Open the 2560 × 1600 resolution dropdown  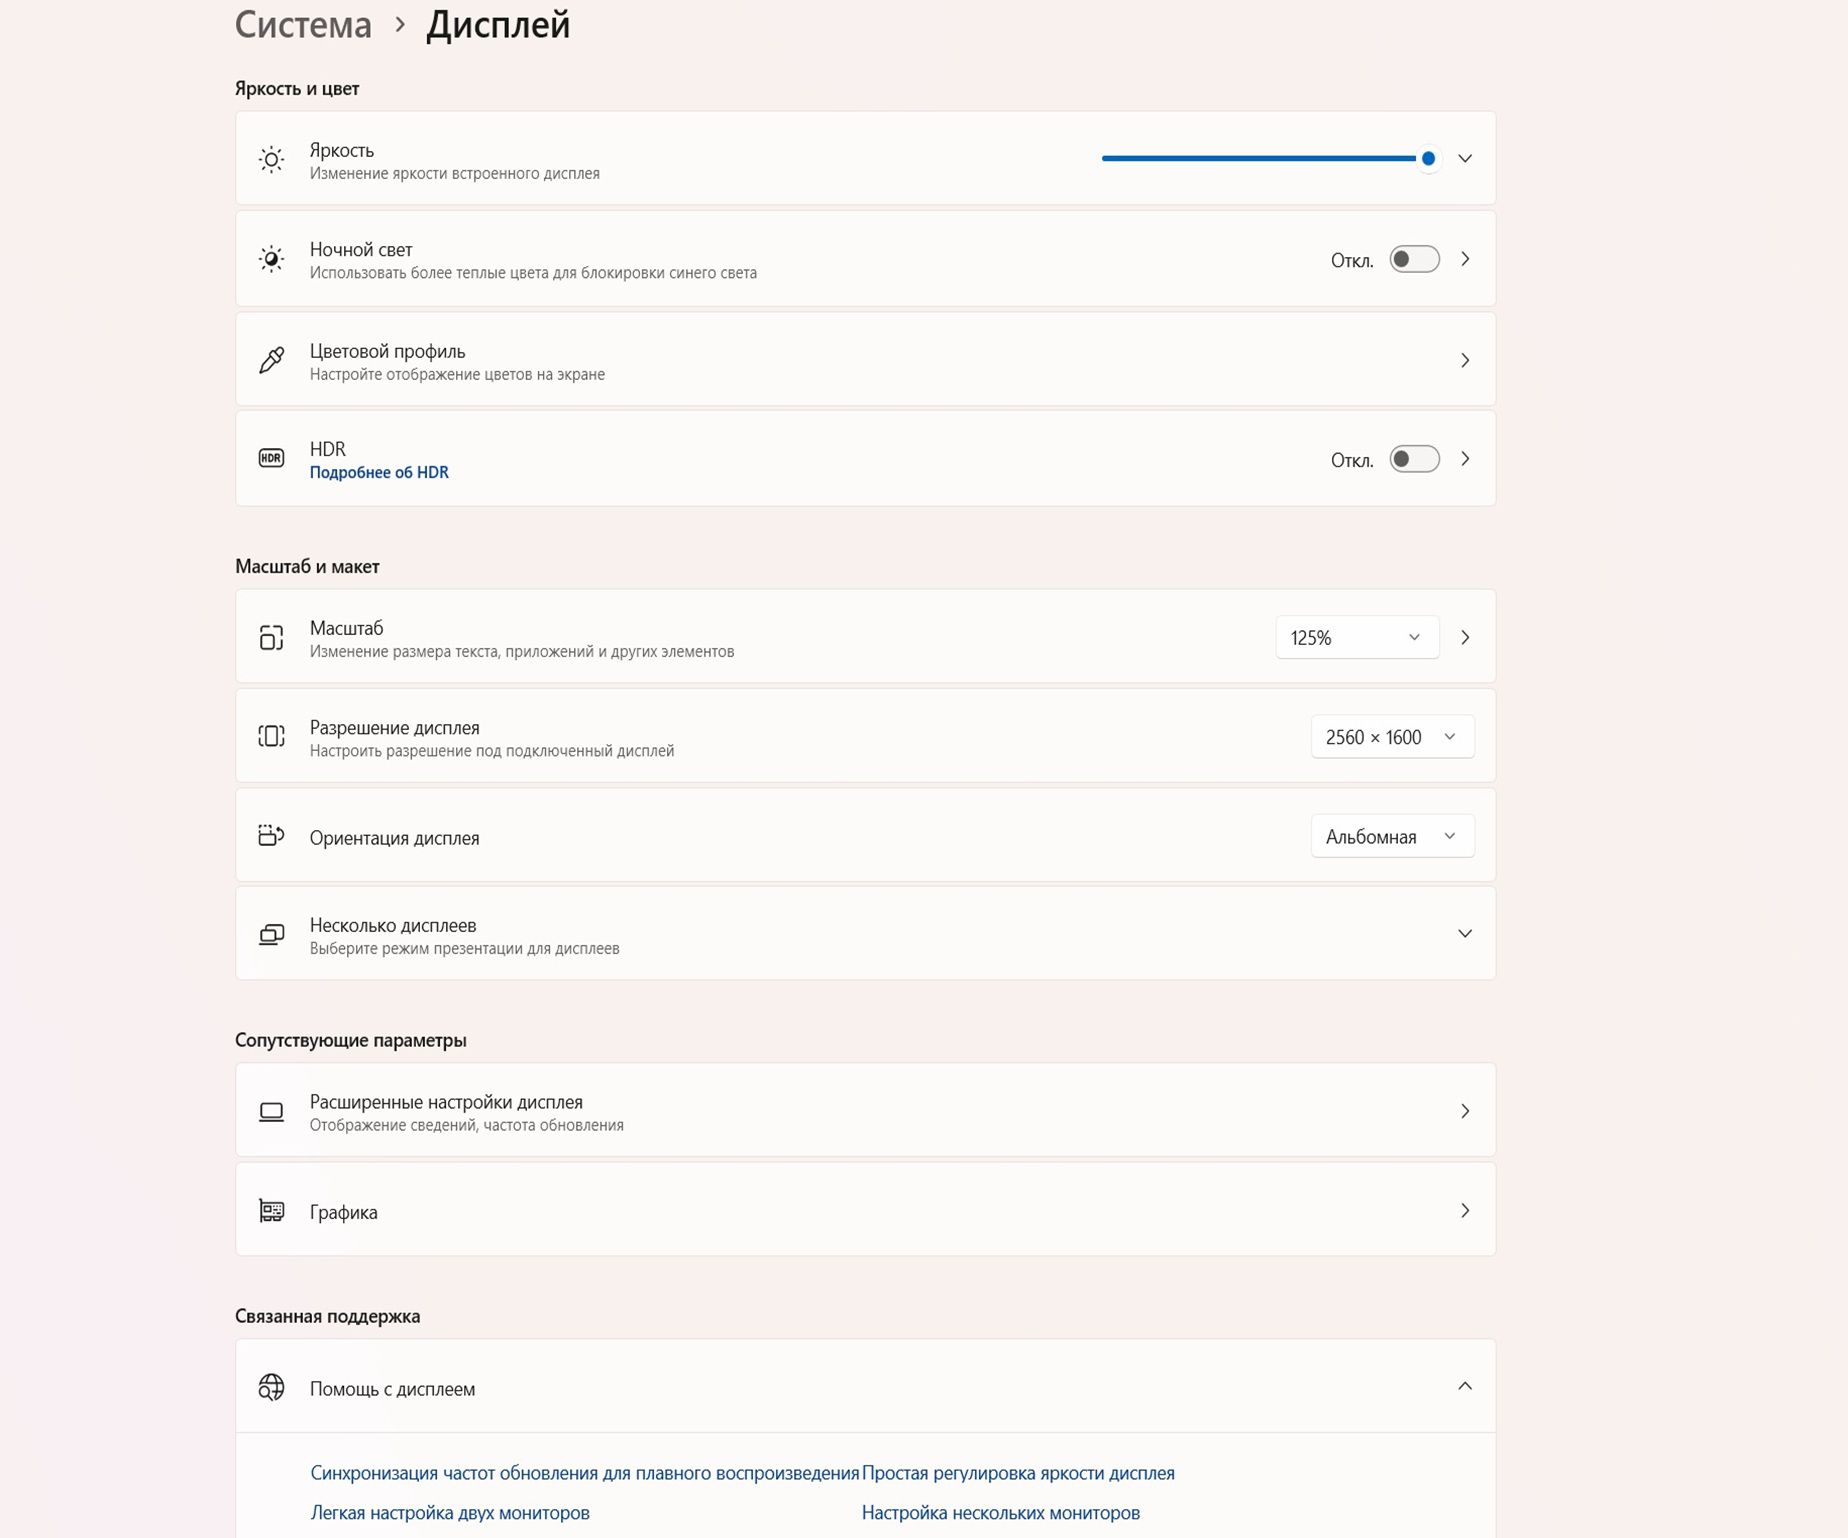(x=1391, y=737)
